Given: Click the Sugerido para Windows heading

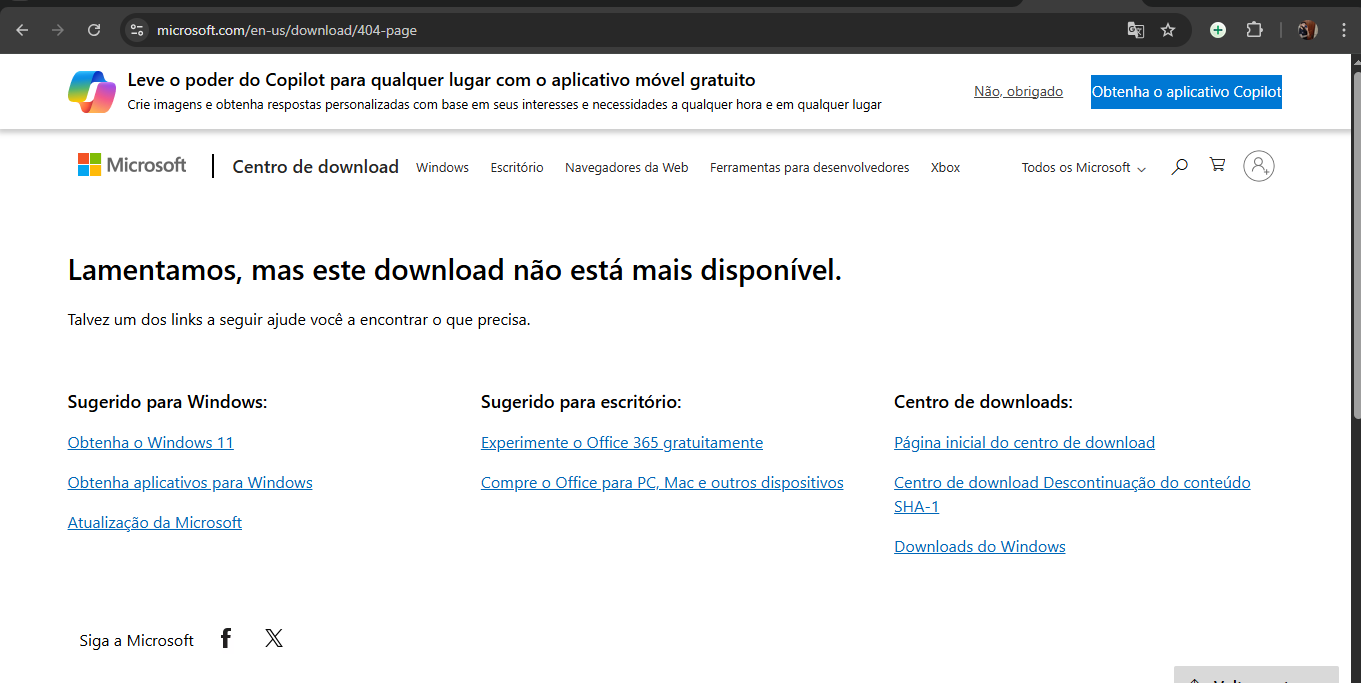Looking at the screenshot, I should pos(167,402).
